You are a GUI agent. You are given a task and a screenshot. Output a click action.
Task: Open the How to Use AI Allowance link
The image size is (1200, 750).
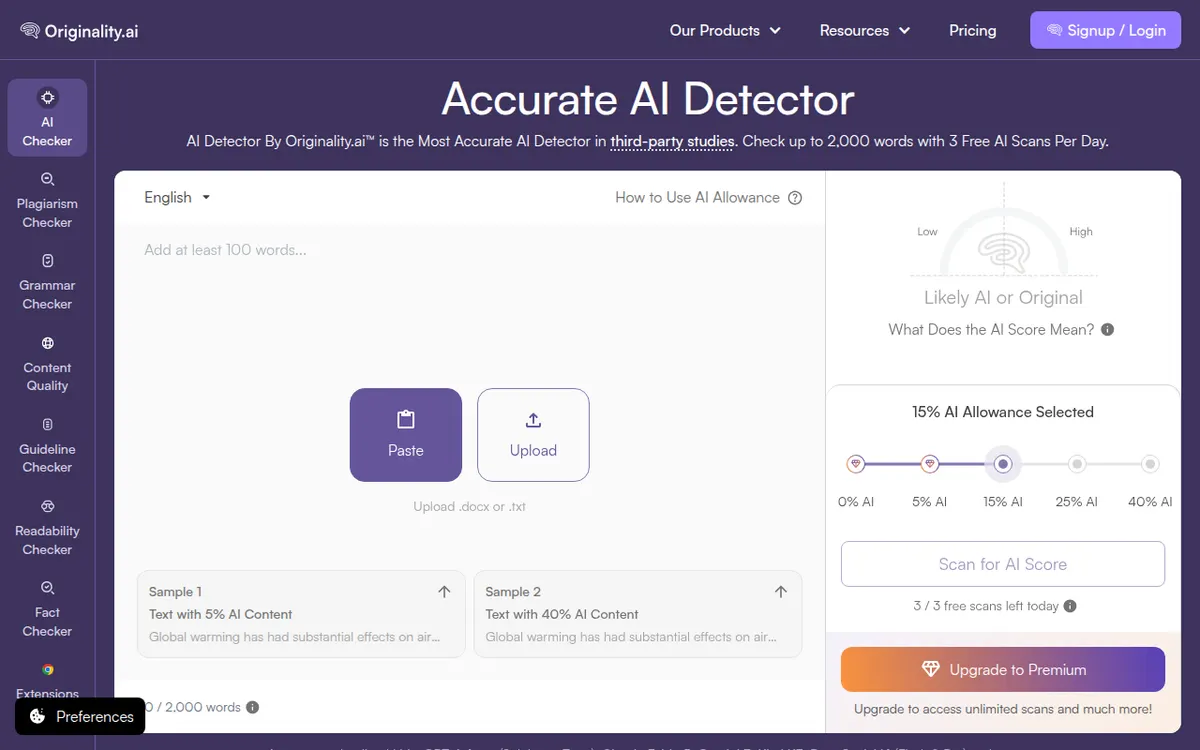(698, 198)
